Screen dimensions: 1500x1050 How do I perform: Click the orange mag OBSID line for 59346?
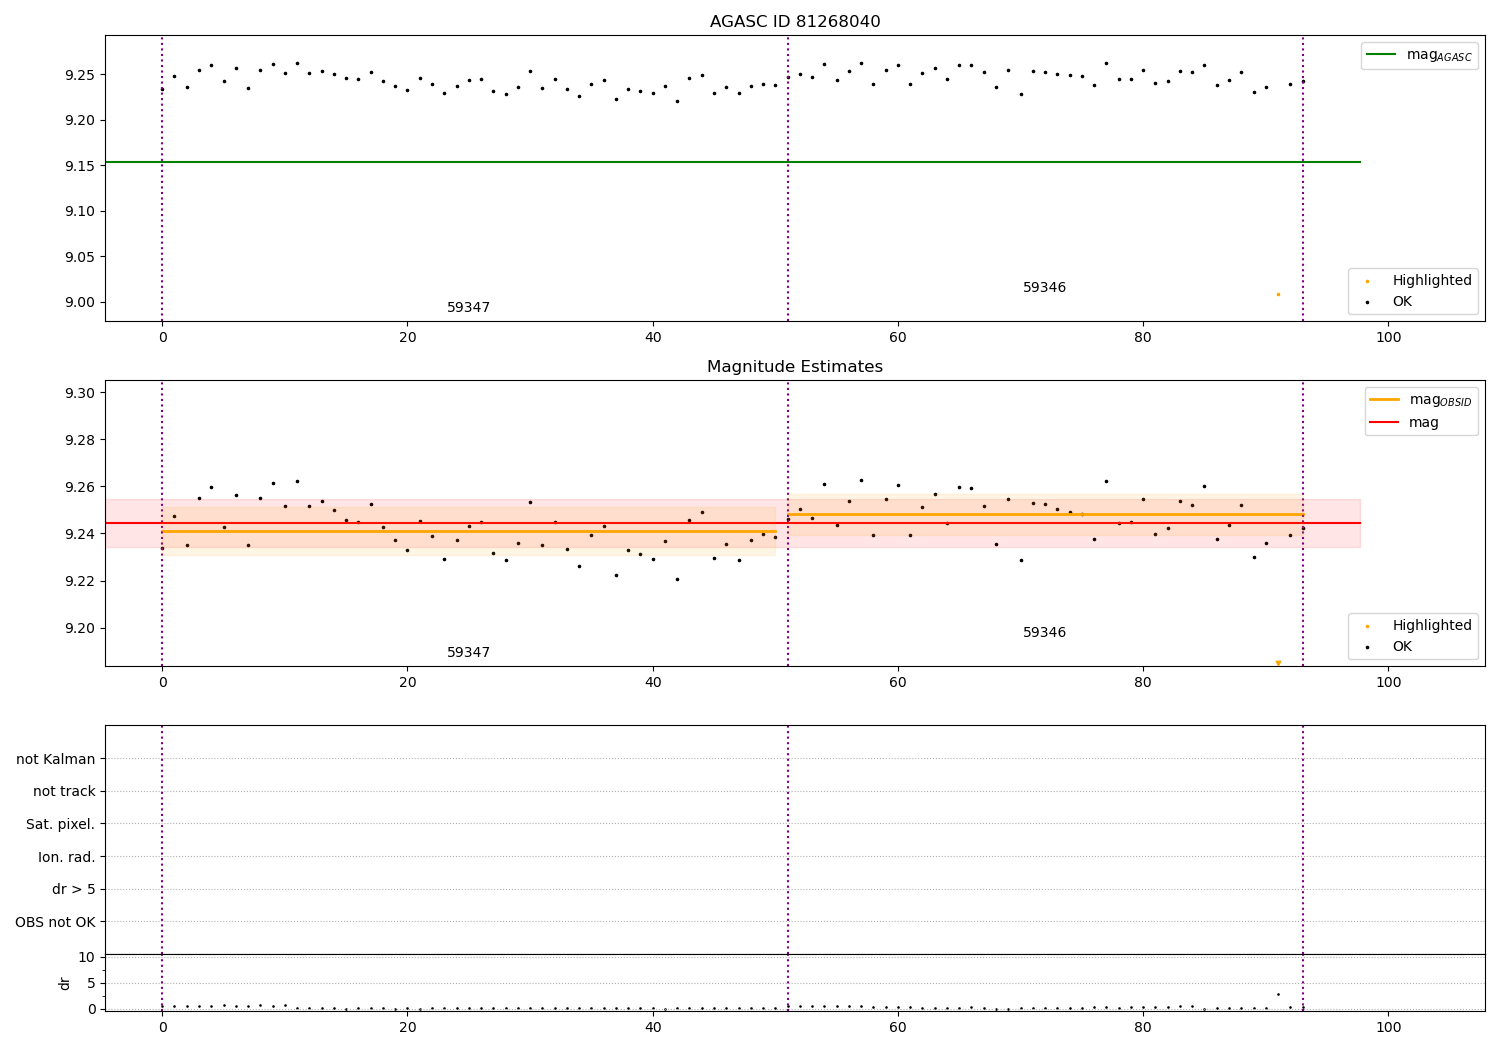[1045, 514]
